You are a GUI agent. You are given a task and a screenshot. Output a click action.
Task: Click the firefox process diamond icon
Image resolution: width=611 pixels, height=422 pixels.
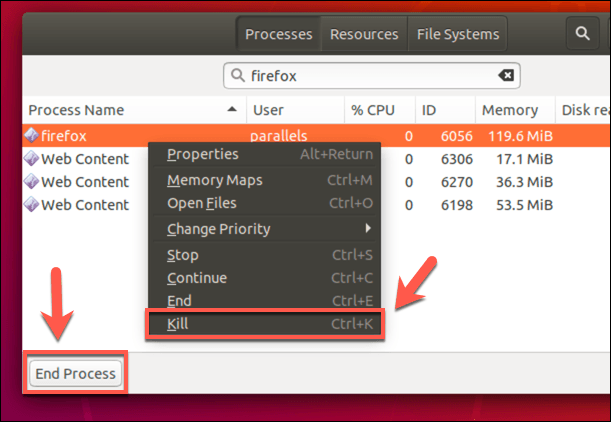(x=31, y=135)
